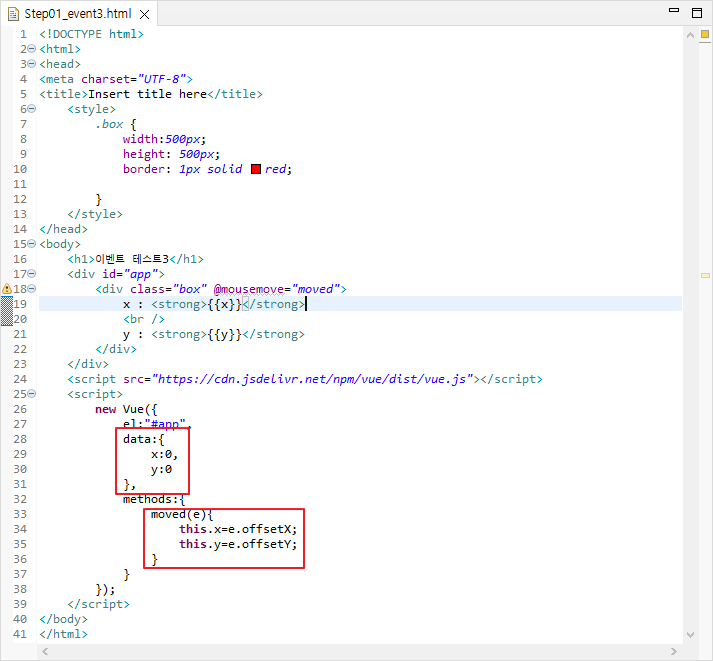Collapse the box div fold on line 18

pyautogui.click(x=31, y=289)
